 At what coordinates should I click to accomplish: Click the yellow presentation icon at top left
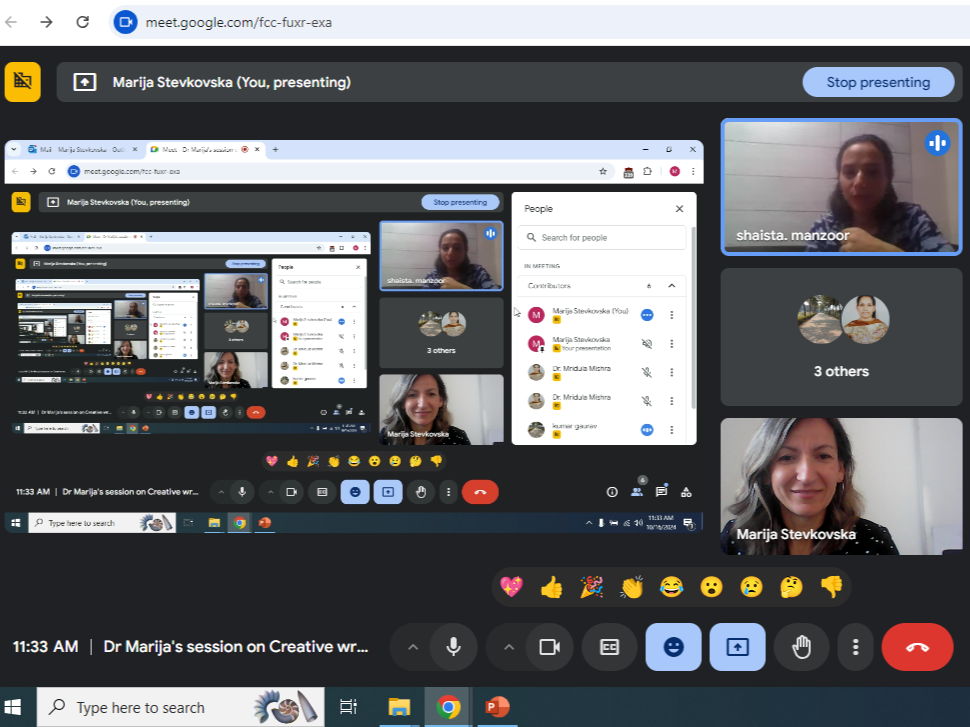coord(23,81)
